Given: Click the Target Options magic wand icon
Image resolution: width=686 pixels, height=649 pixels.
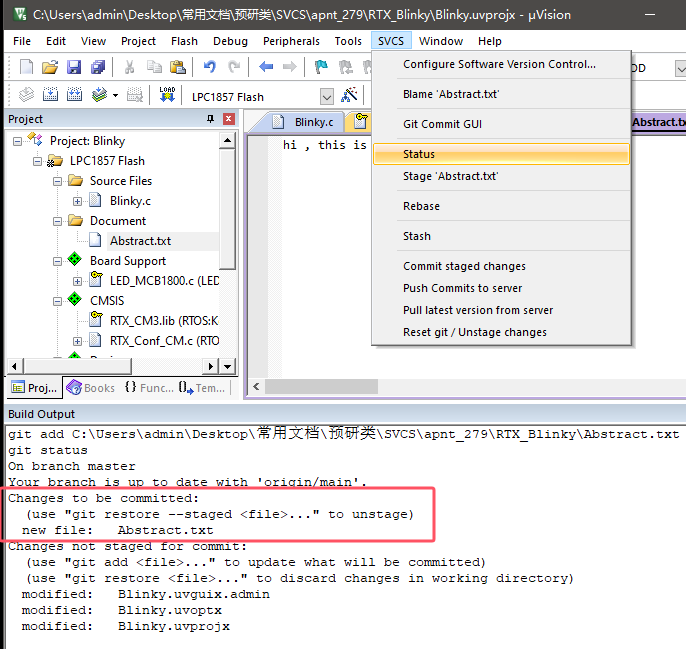Looking at the screenshot, I should pos(350,95).
